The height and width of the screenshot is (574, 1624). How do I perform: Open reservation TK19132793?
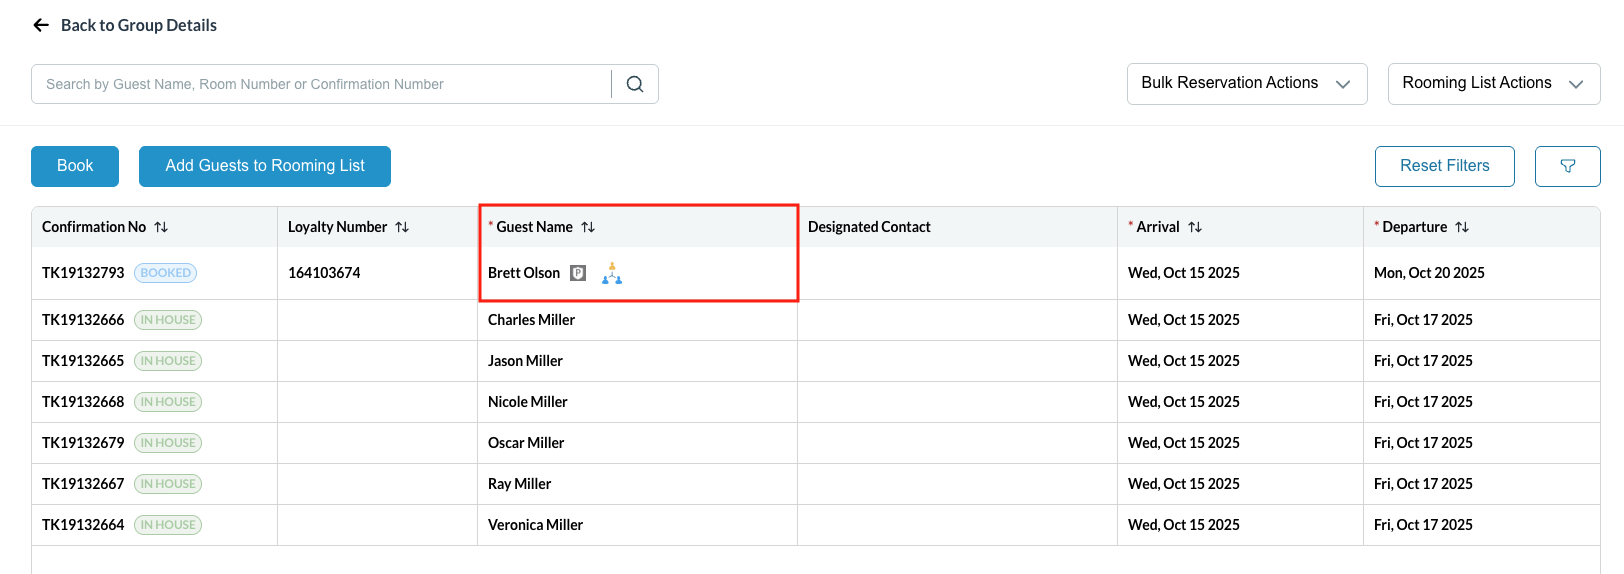[x=83, y=273]
